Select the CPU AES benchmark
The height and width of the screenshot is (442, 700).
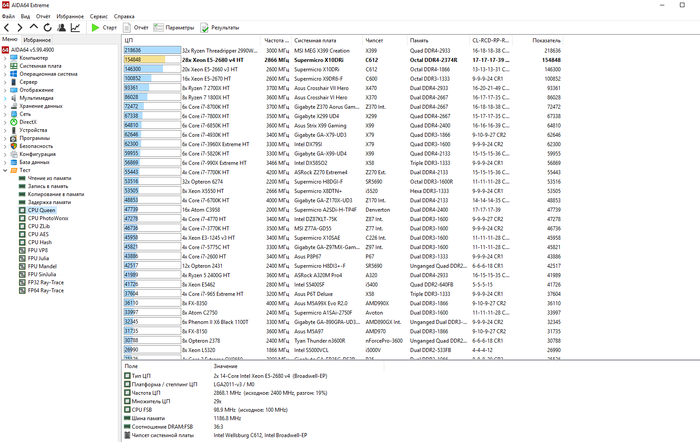coord(38,234)
